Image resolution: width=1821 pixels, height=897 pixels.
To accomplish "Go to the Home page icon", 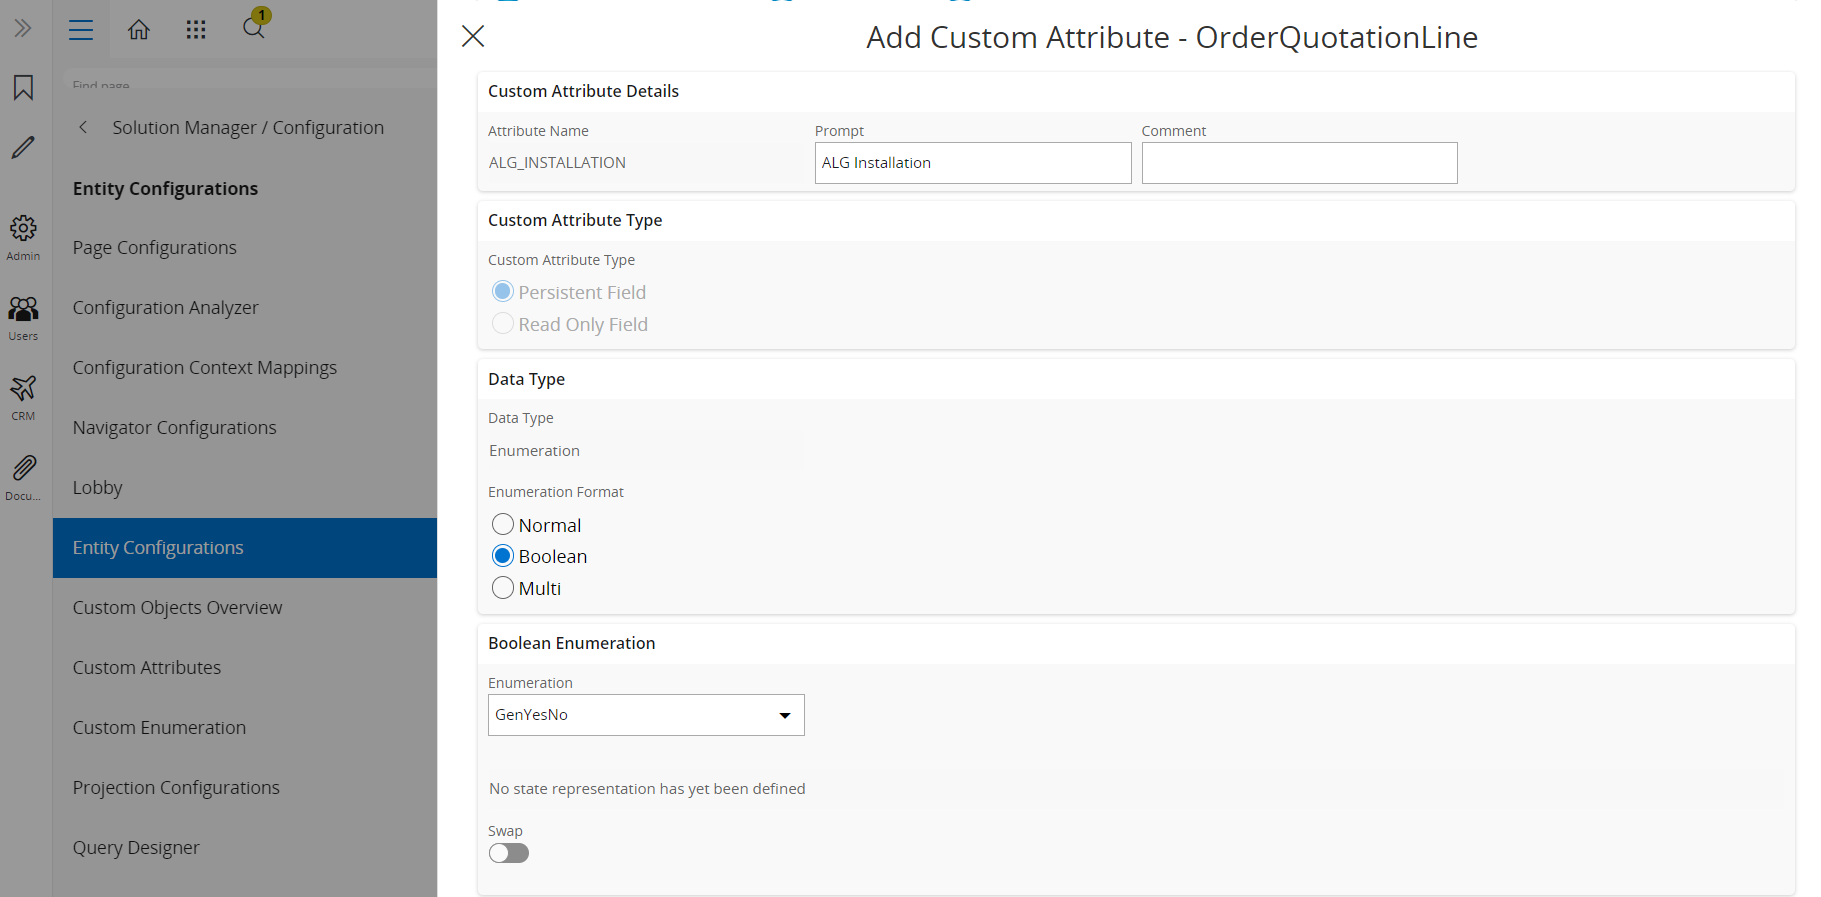I will [x=139, y=30].
